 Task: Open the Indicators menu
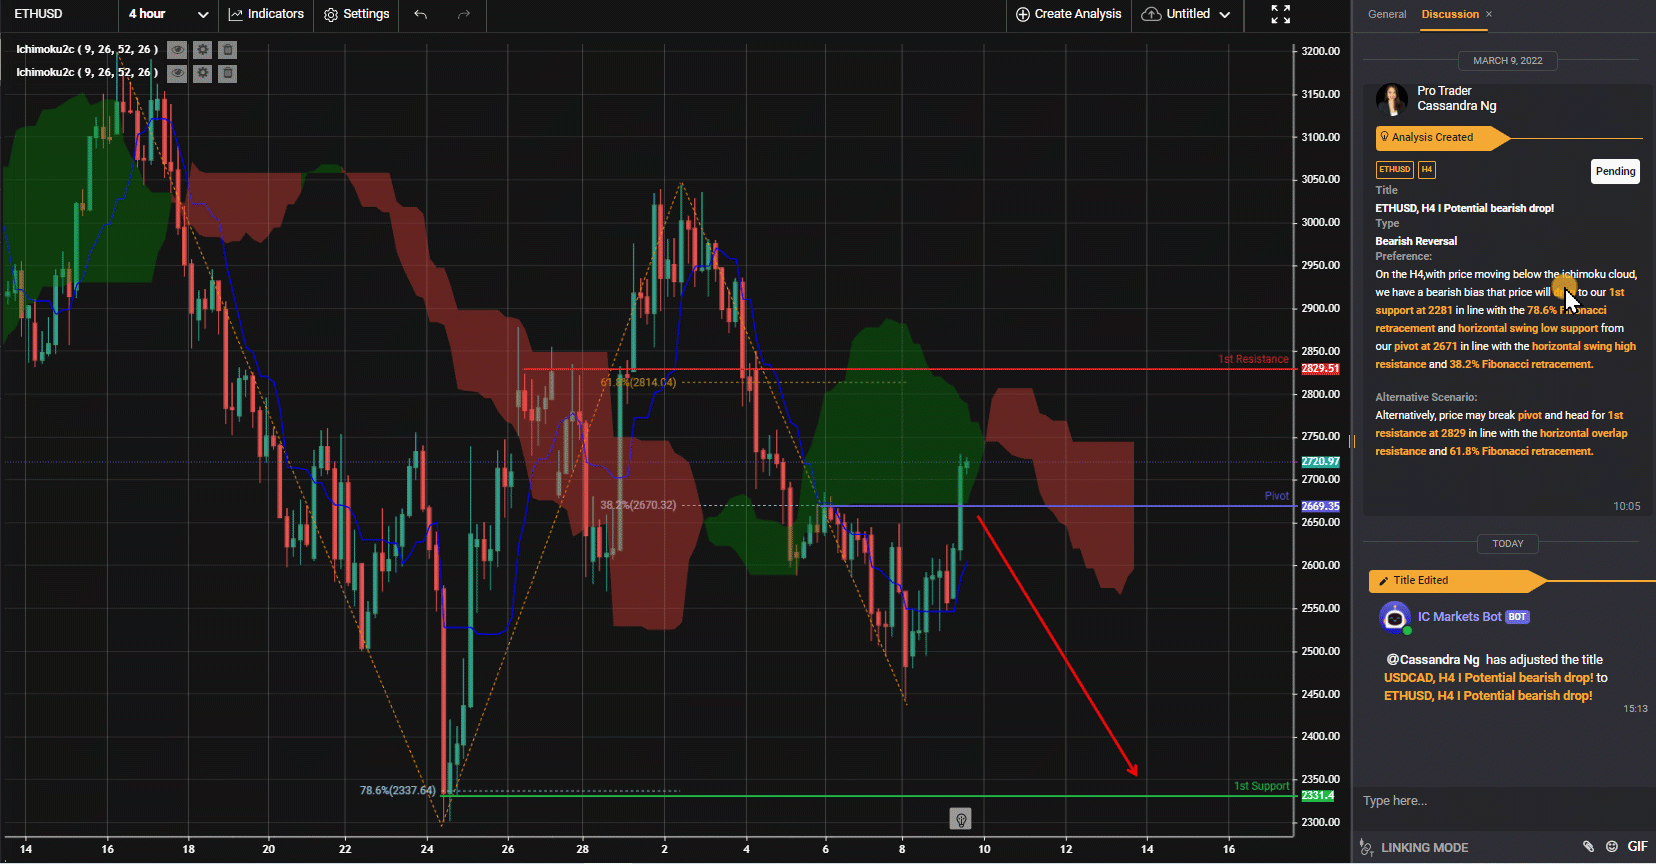[266, 14]
